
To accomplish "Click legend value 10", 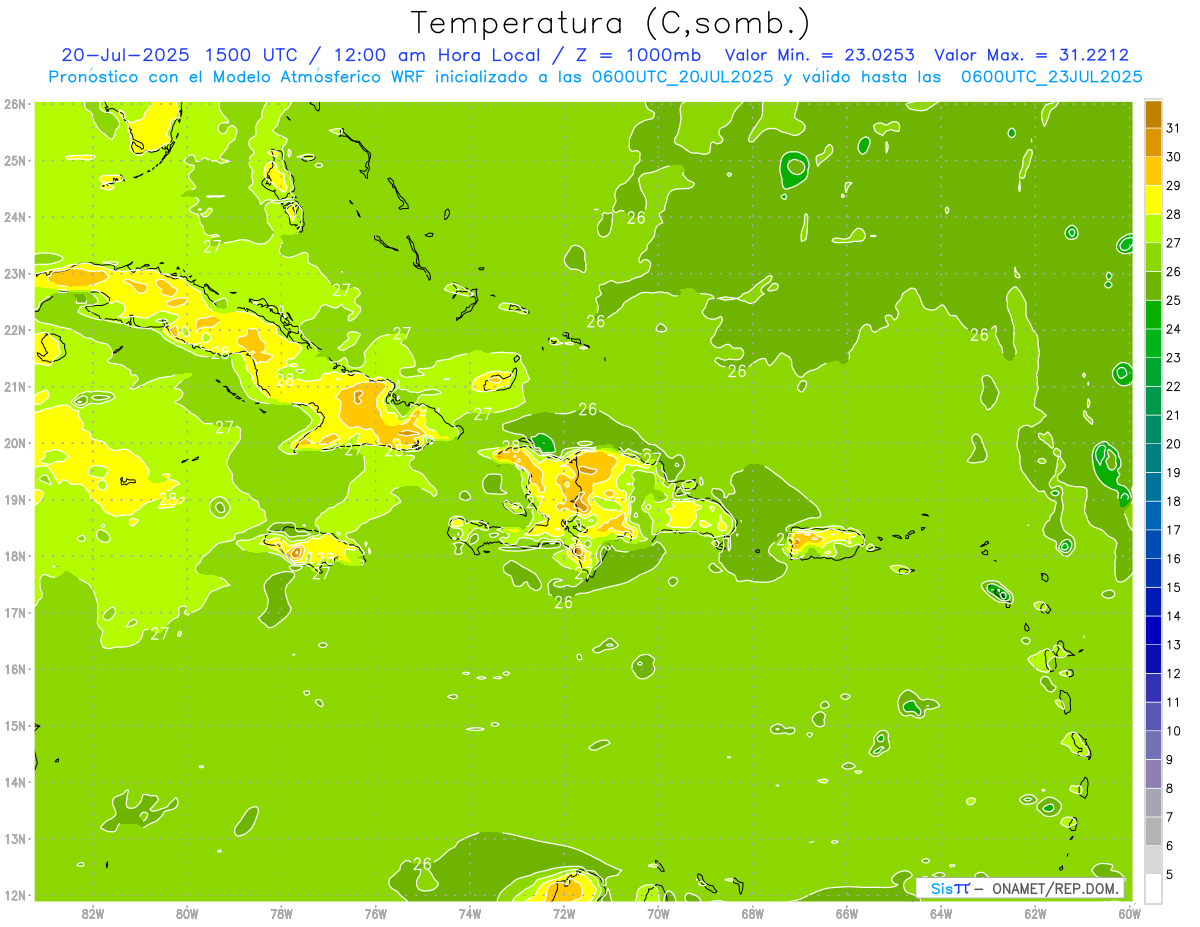I will click(x=1173, y=731).
